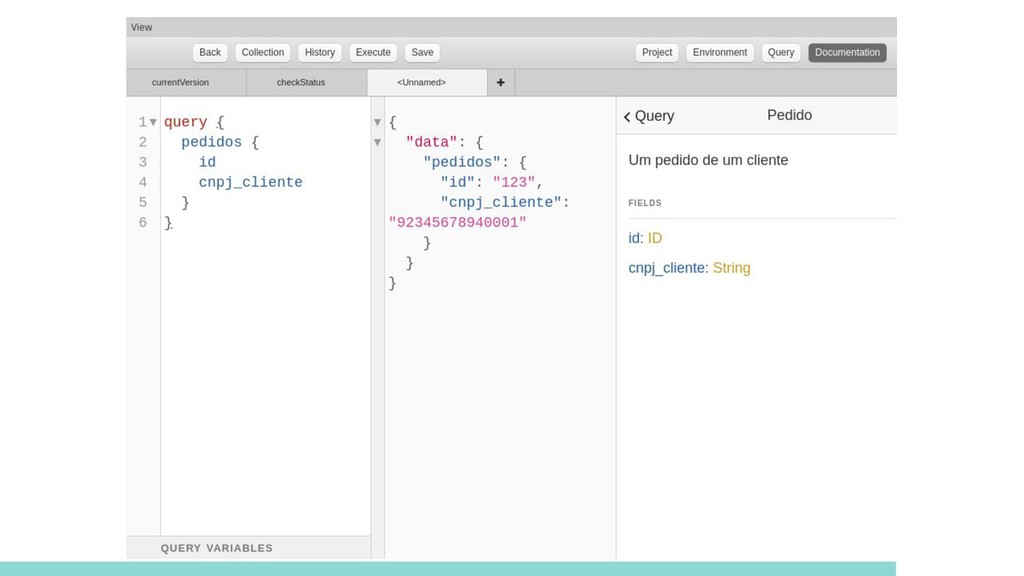This screenshot has height=576, width=1024.
Task: Click cnpj_cliente on editor line 4
Action: pos(251,182)
